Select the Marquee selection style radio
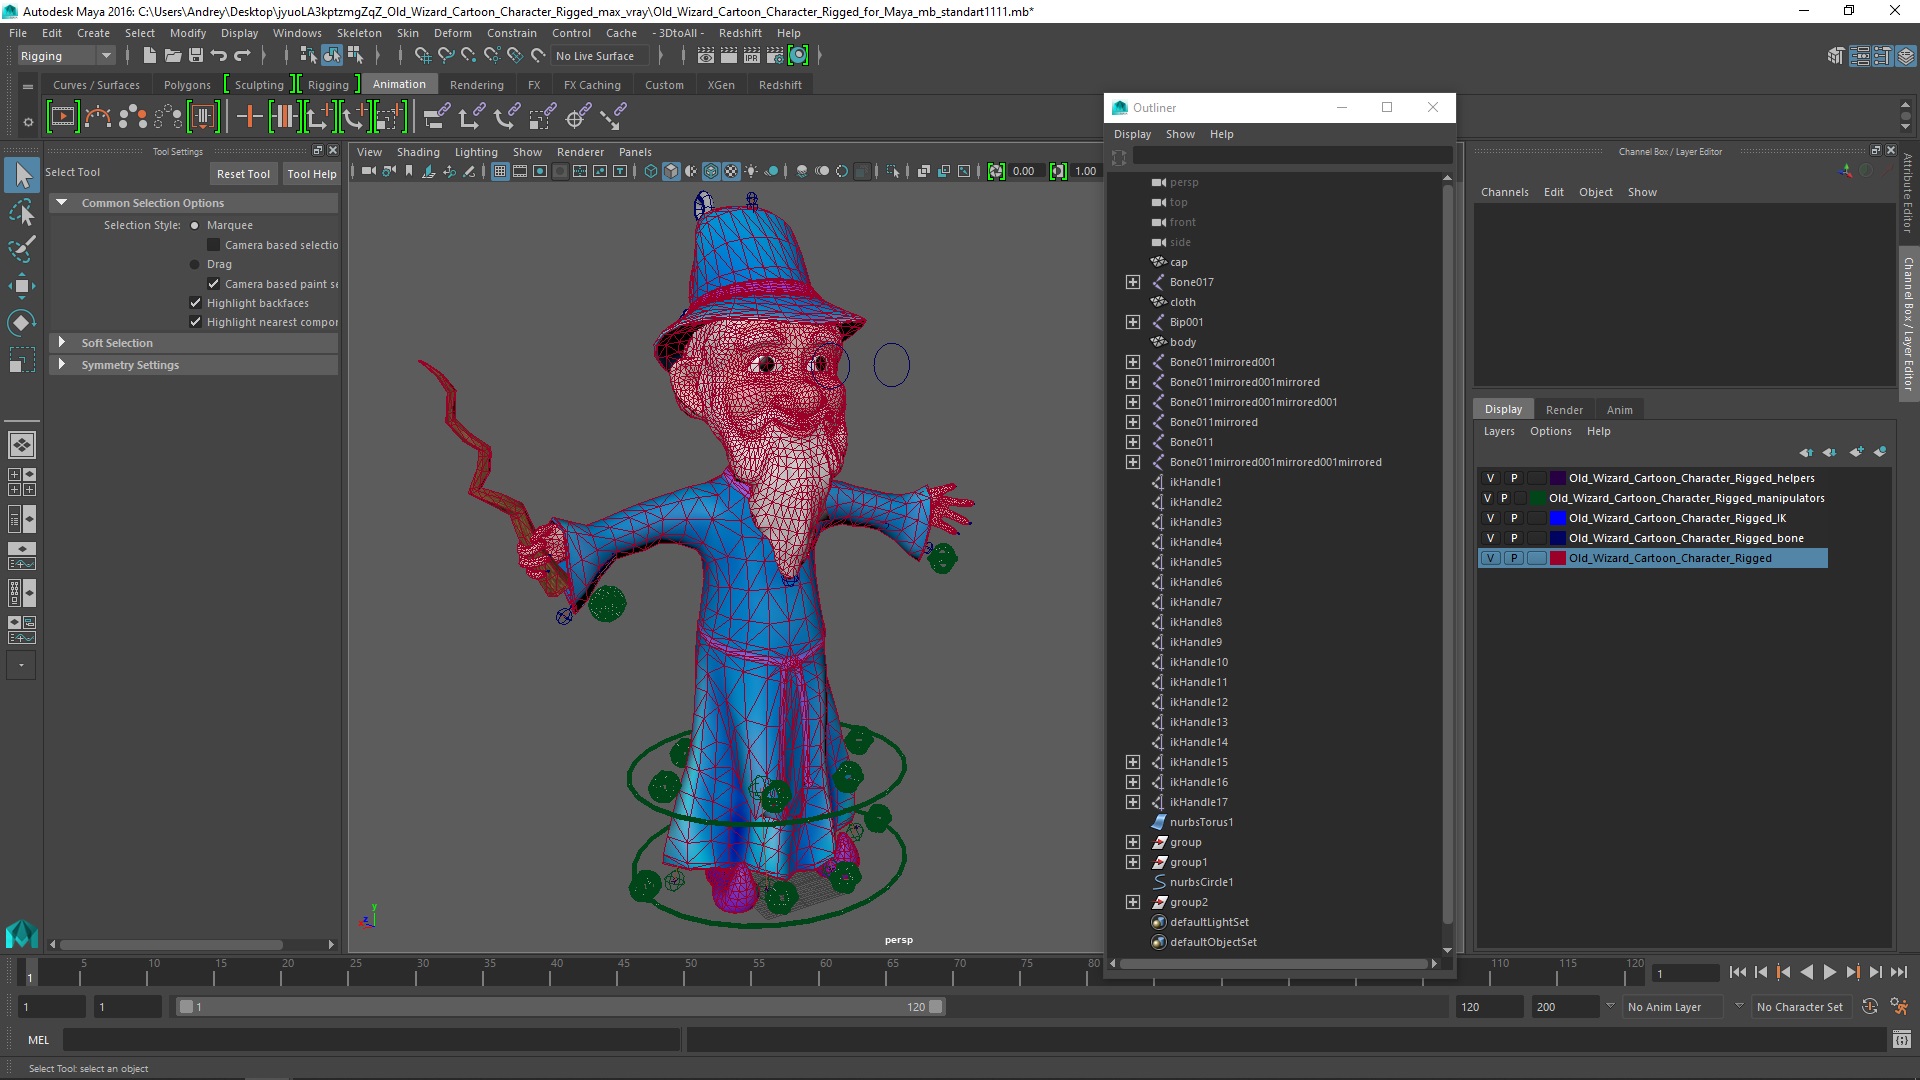Viewport: 1920px width, 1080px height. tap(195, 226)
